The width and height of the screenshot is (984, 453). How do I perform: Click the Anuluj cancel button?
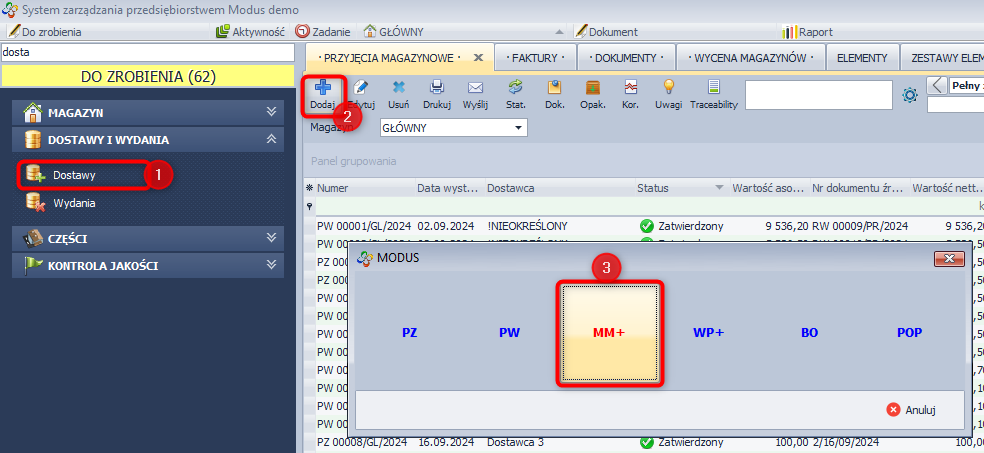click(910, 410)
